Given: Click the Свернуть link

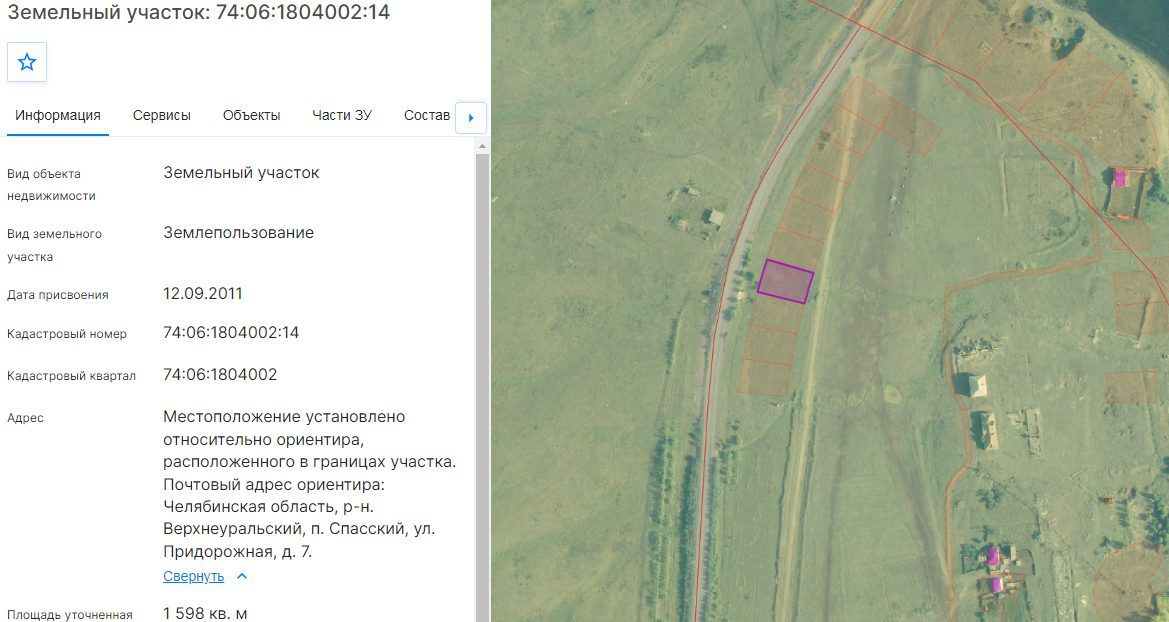Looking at the screenshot, I should [193, 576].
